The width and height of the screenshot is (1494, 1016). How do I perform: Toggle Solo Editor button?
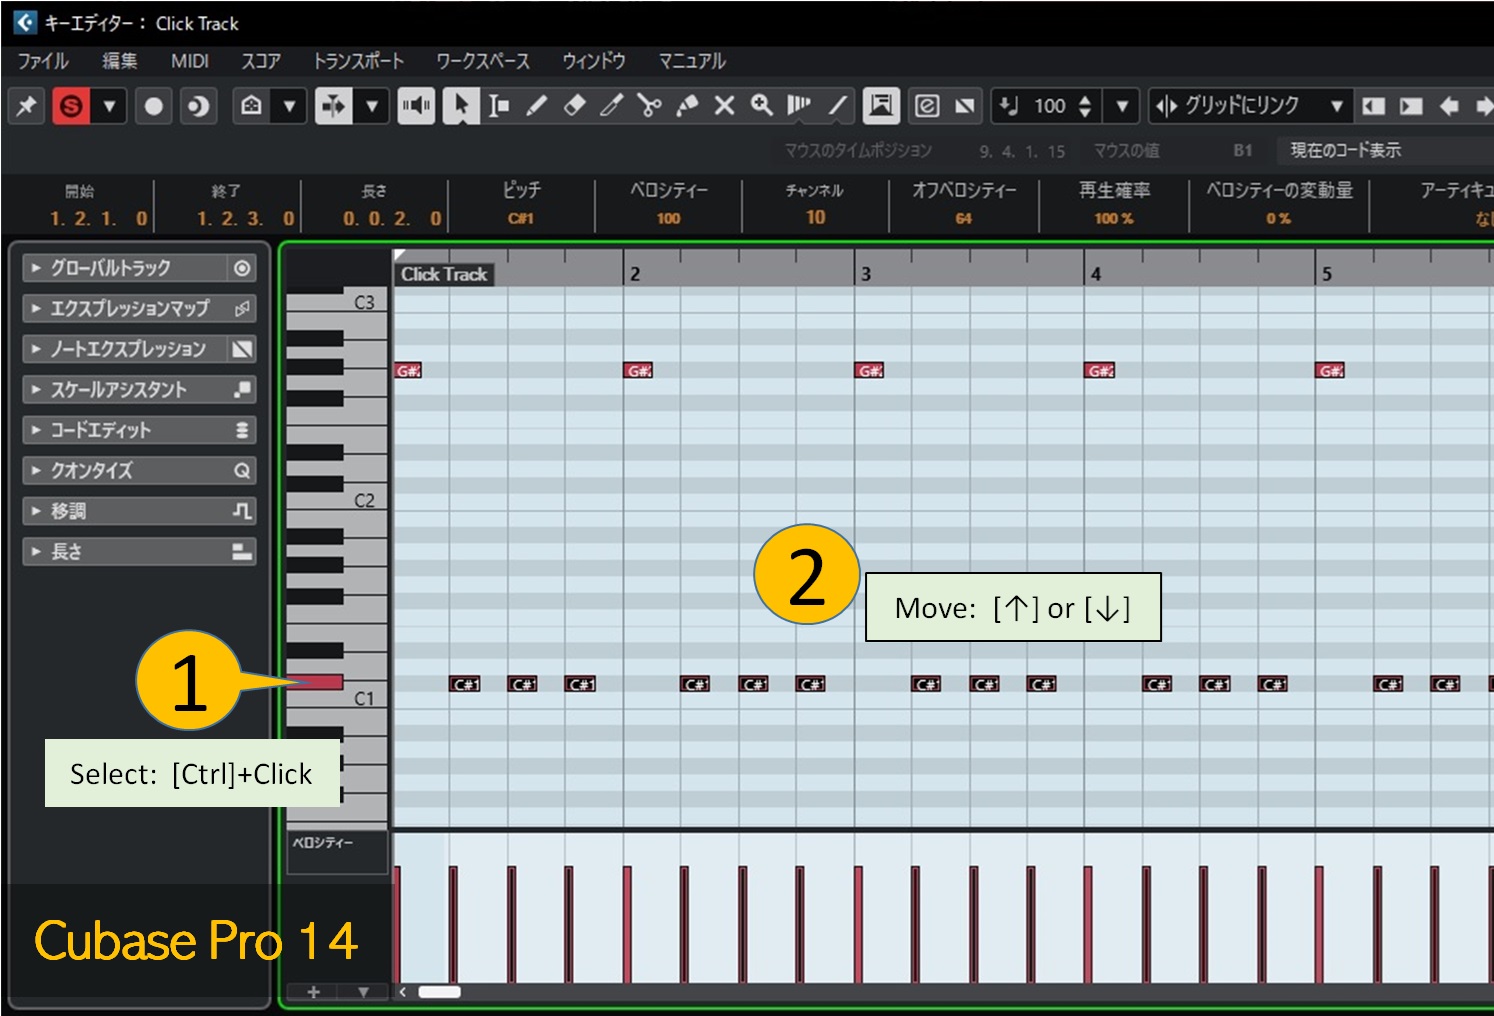pos(71,105)
